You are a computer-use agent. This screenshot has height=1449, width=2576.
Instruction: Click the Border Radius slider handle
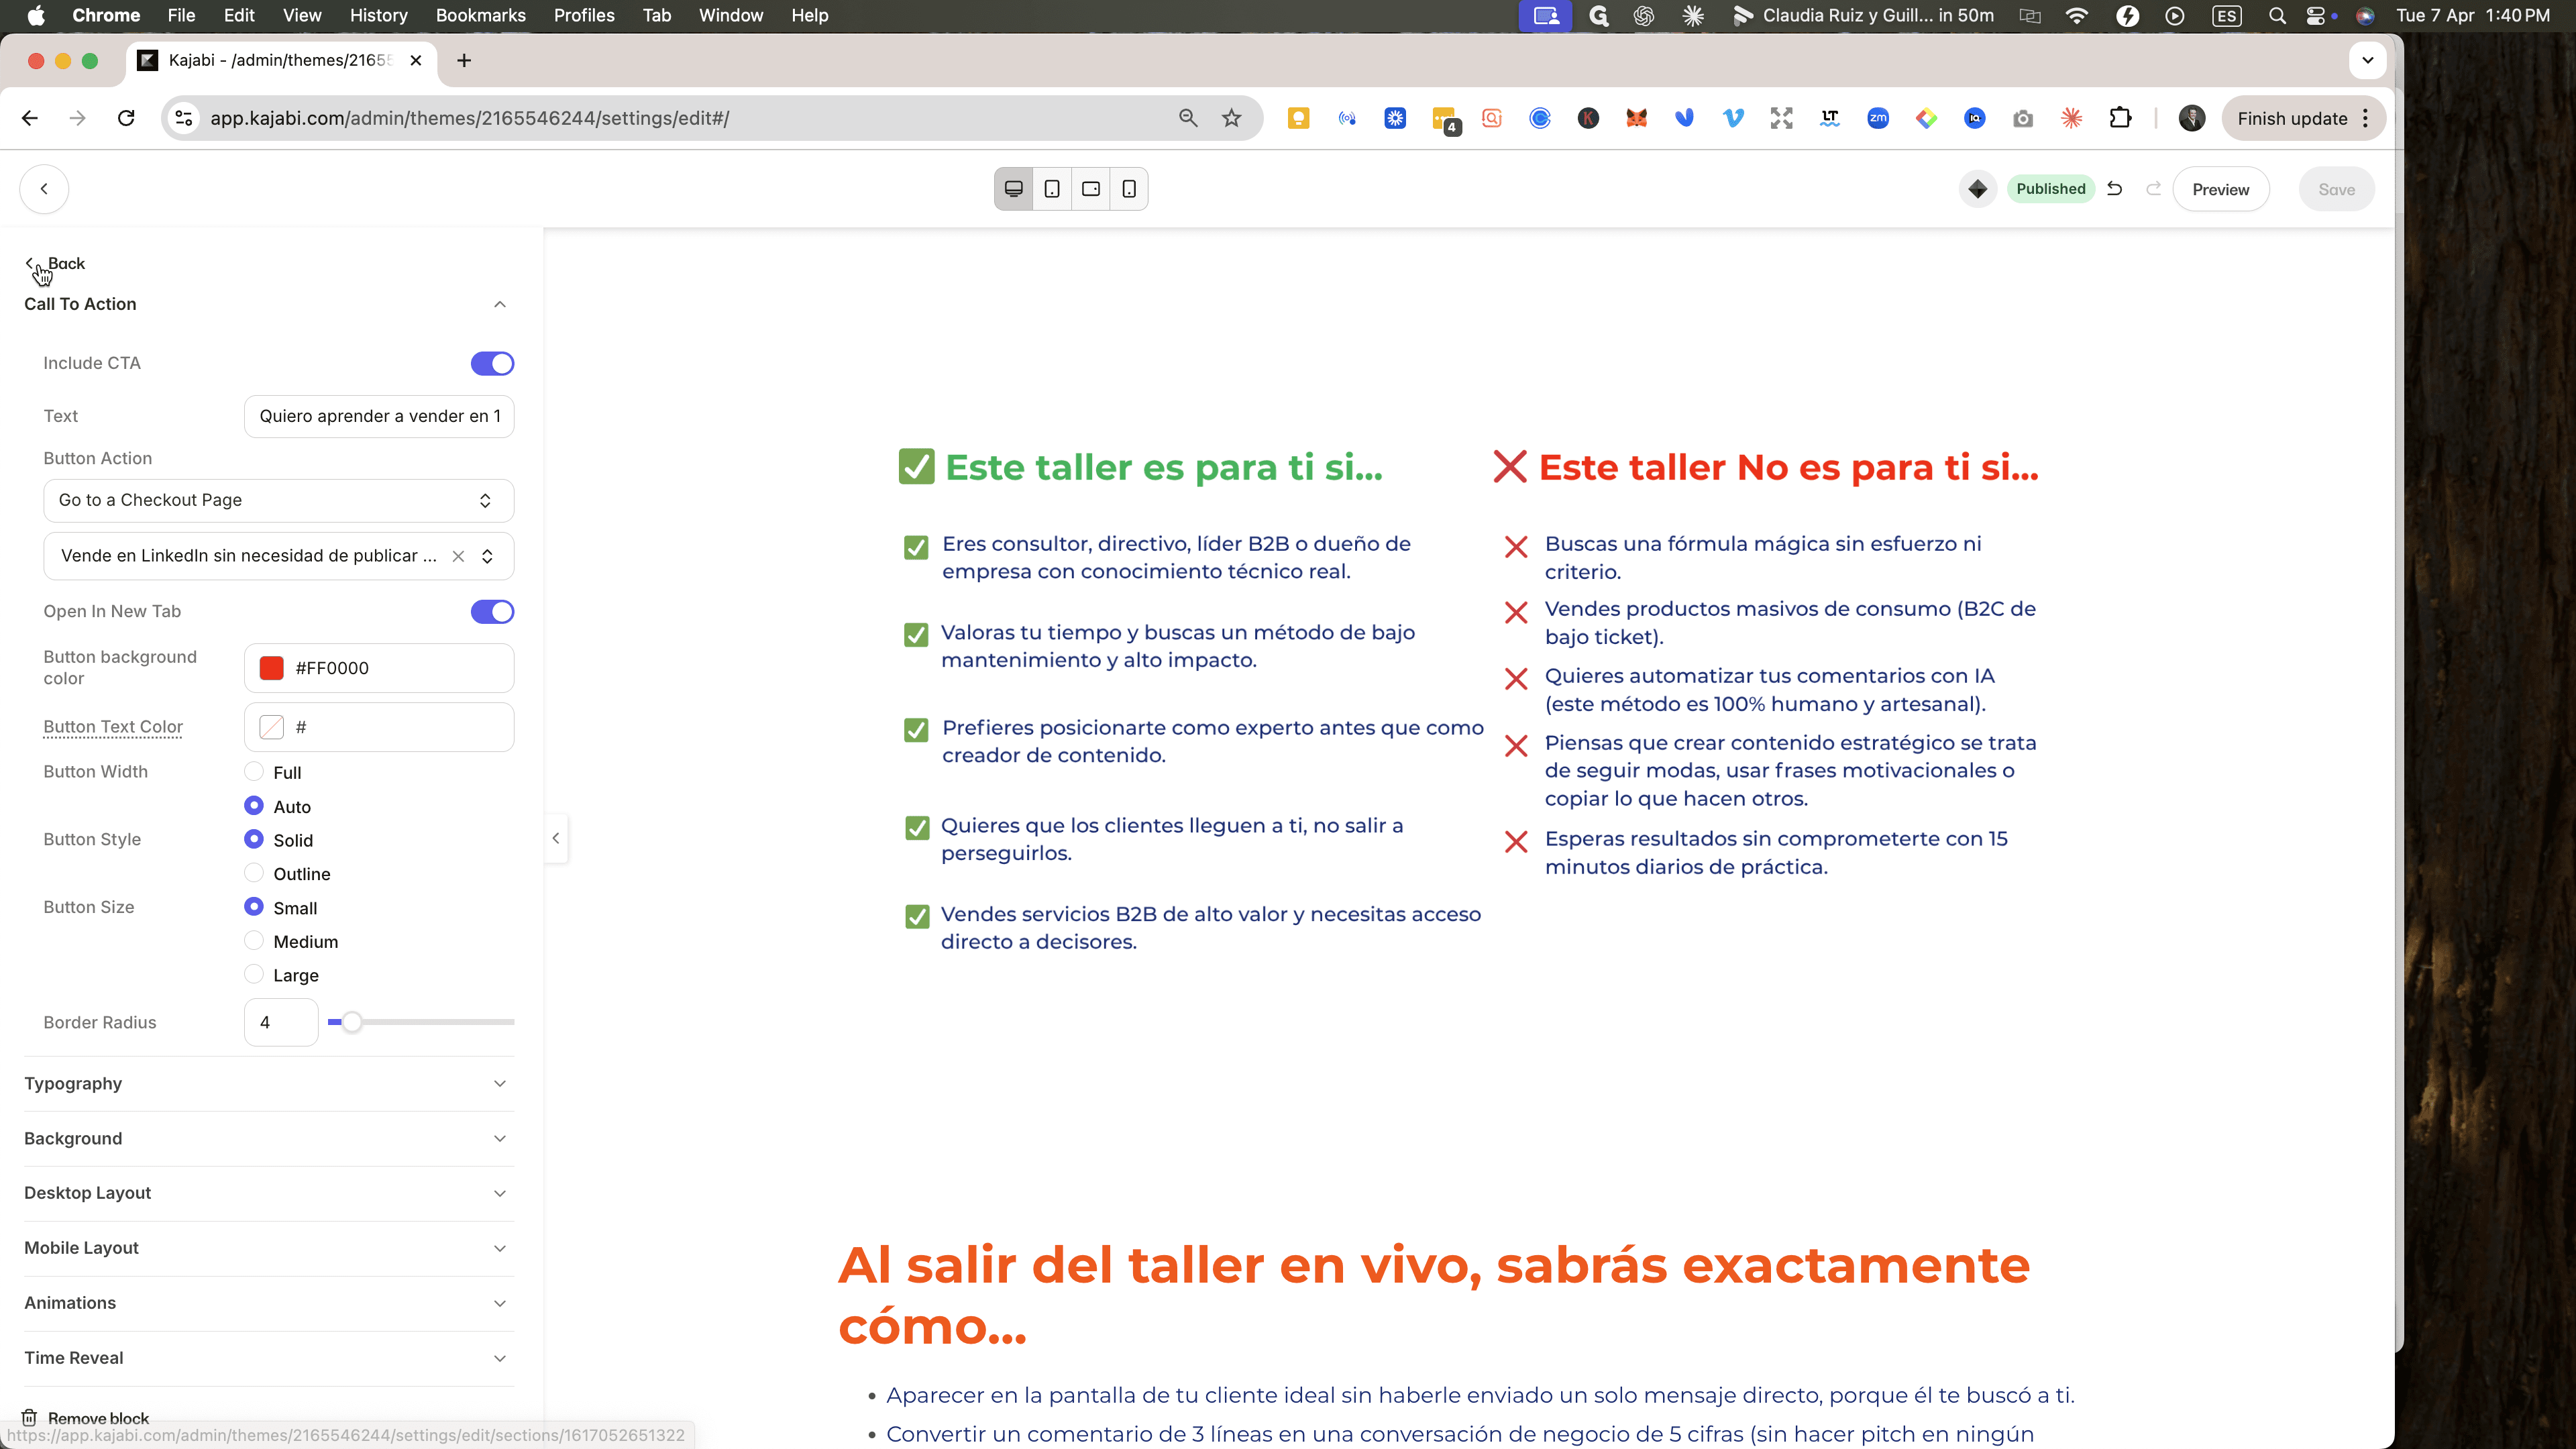pyautogui.click(x=351, y=1022)
